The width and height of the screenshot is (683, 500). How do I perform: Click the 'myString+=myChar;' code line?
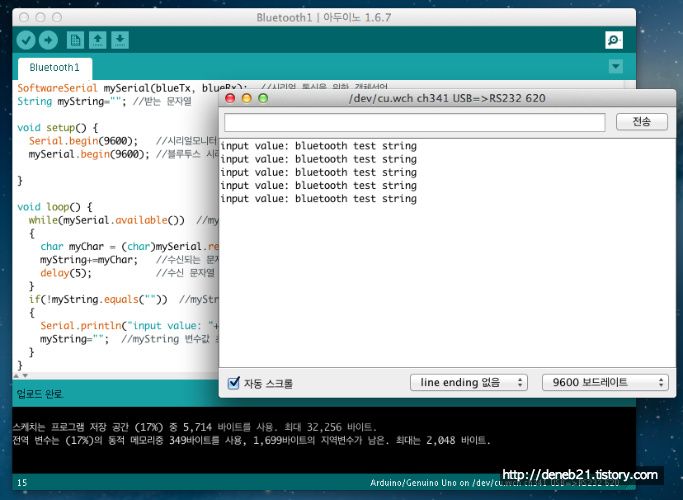89,260
